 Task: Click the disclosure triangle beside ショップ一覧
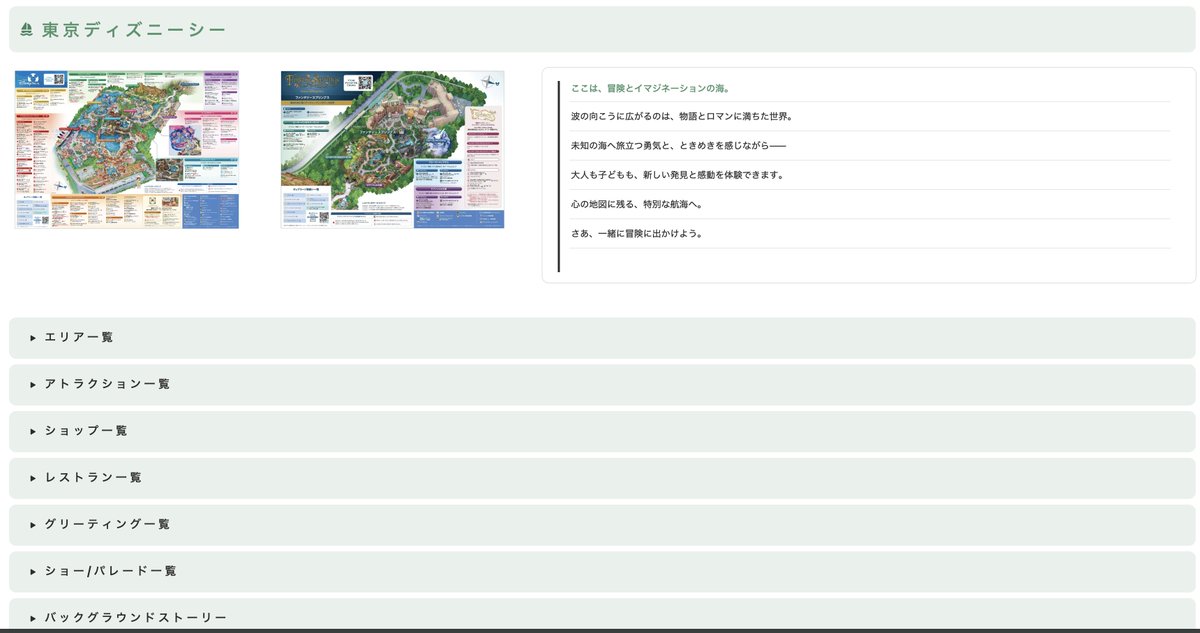[32, 431]
